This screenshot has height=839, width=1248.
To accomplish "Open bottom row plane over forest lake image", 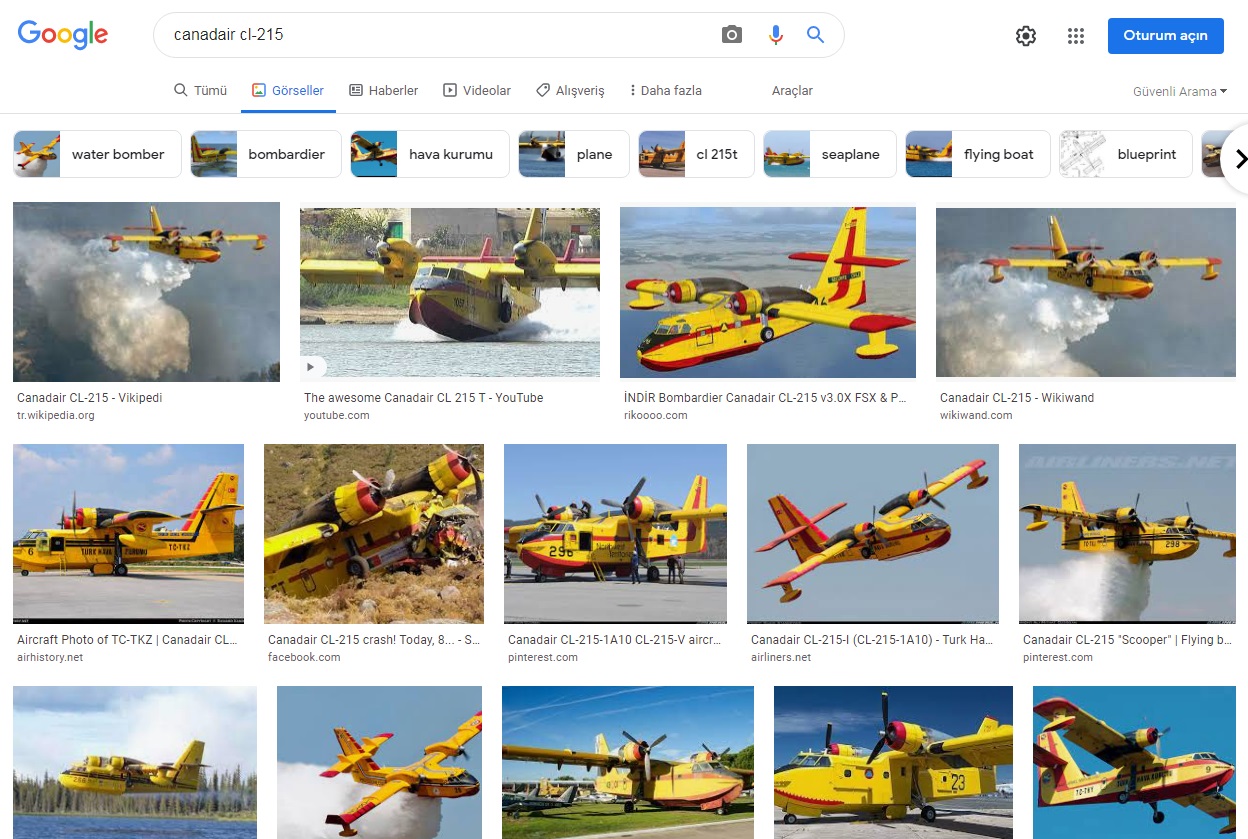I will [135, 762].
